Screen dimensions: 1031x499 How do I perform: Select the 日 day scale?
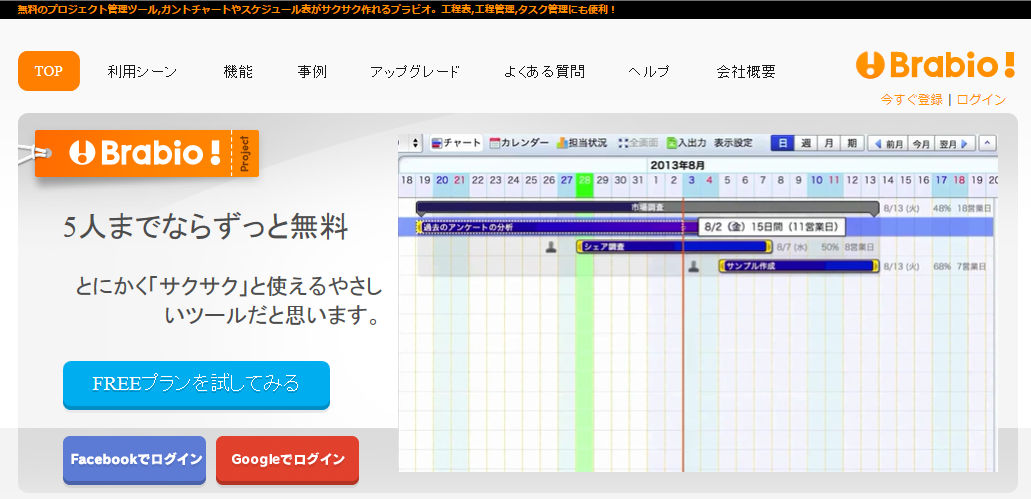pyautogui.click(x=782, y=143)
